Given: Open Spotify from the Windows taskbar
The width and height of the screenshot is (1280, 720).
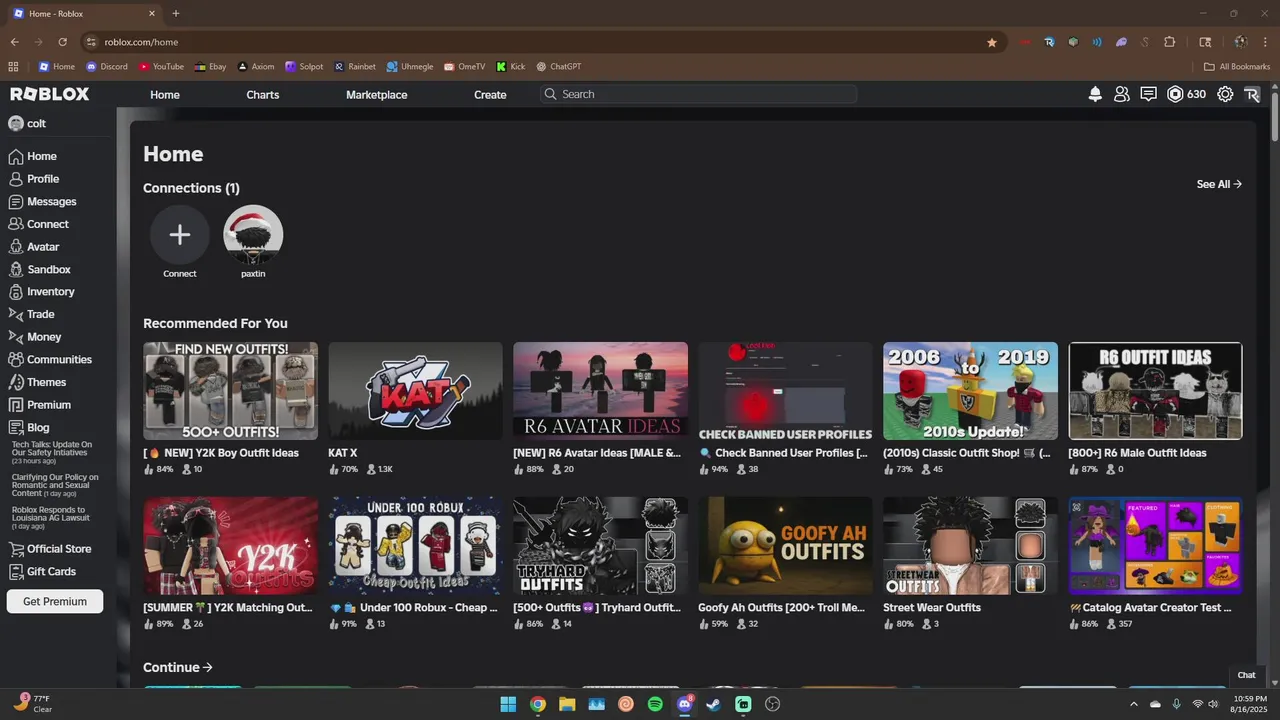Looking at the screenshot, I should [x=655, y=704].
